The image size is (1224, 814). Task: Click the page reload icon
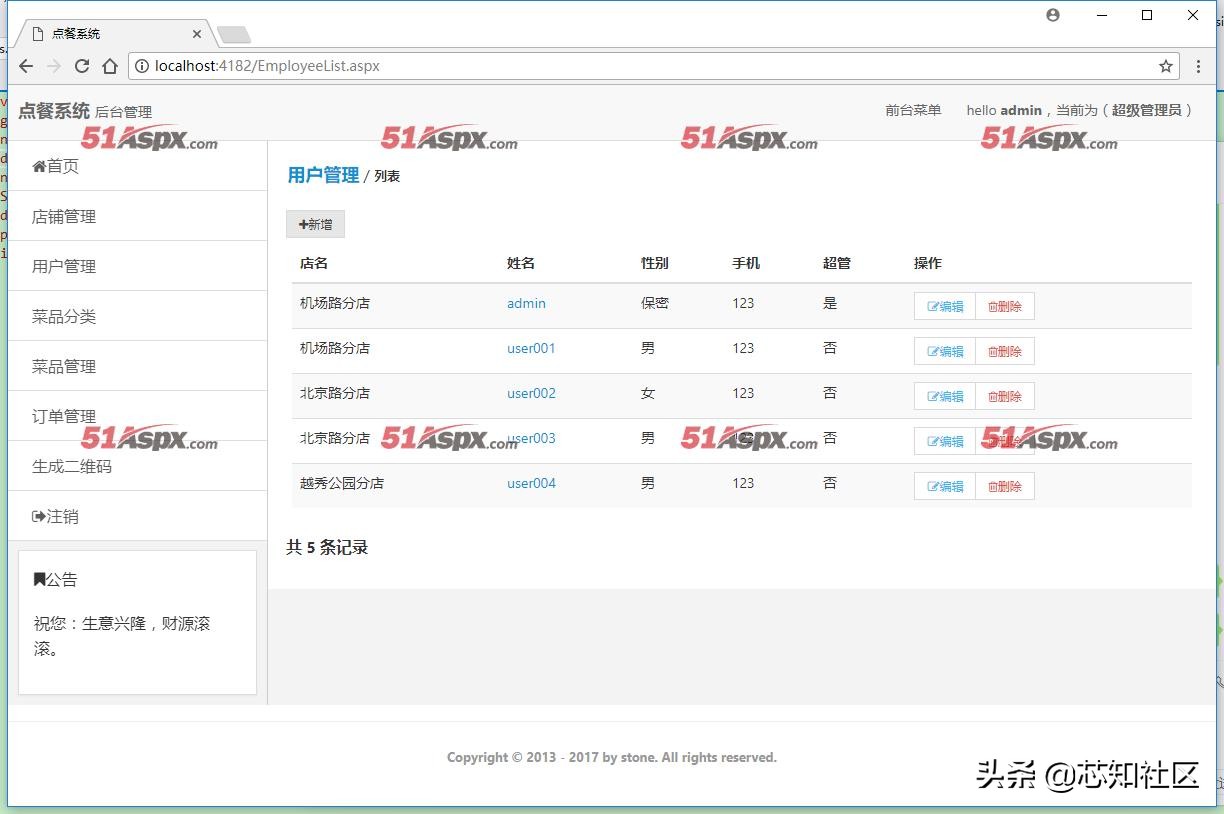(82, 66)
